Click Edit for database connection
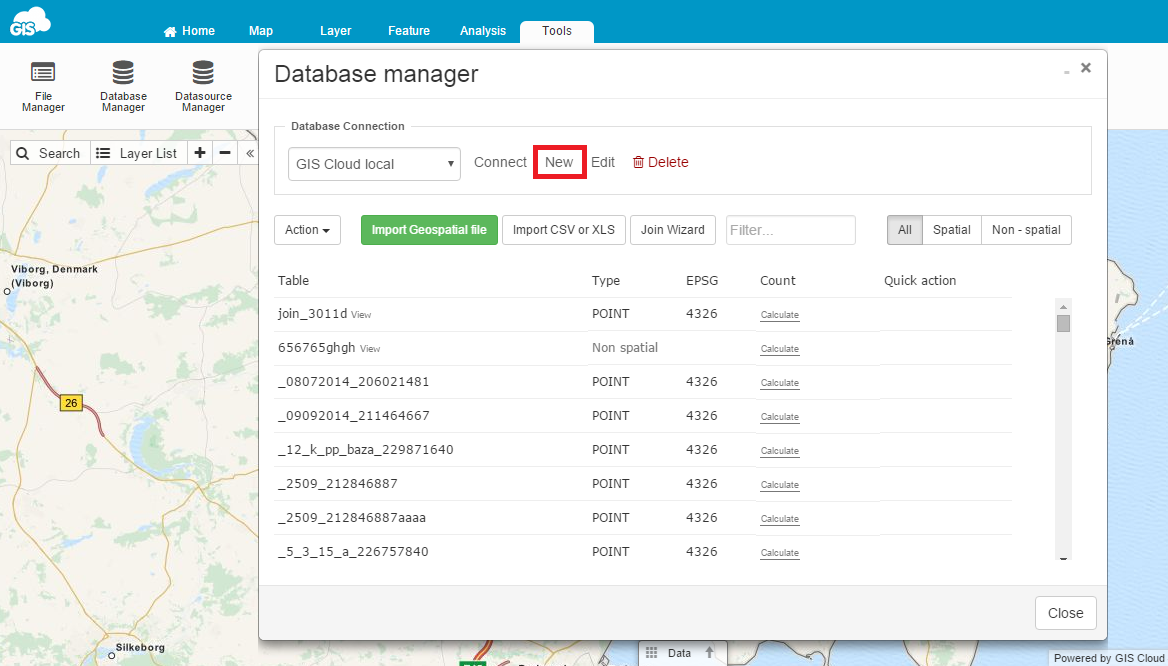 coord(603,162)
